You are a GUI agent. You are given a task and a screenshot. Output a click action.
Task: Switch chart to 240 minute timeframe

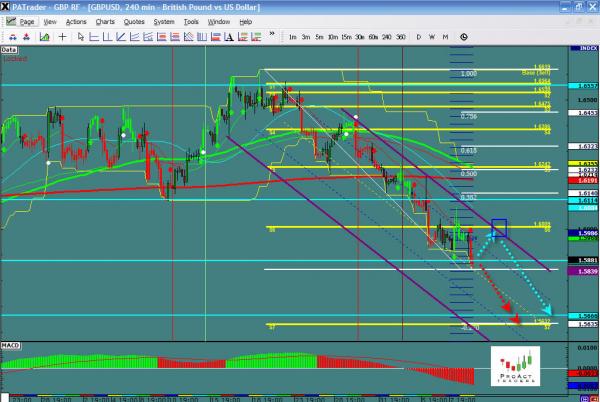coord(387,36)
